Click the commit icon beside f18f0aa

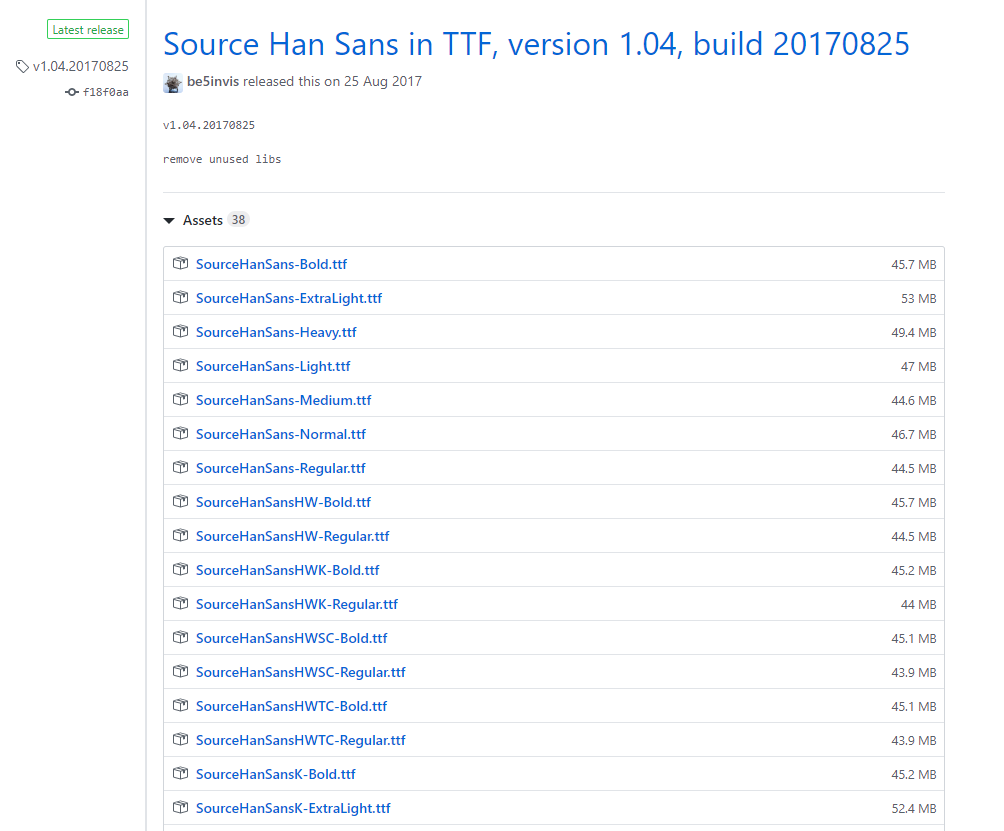[72, 92]
